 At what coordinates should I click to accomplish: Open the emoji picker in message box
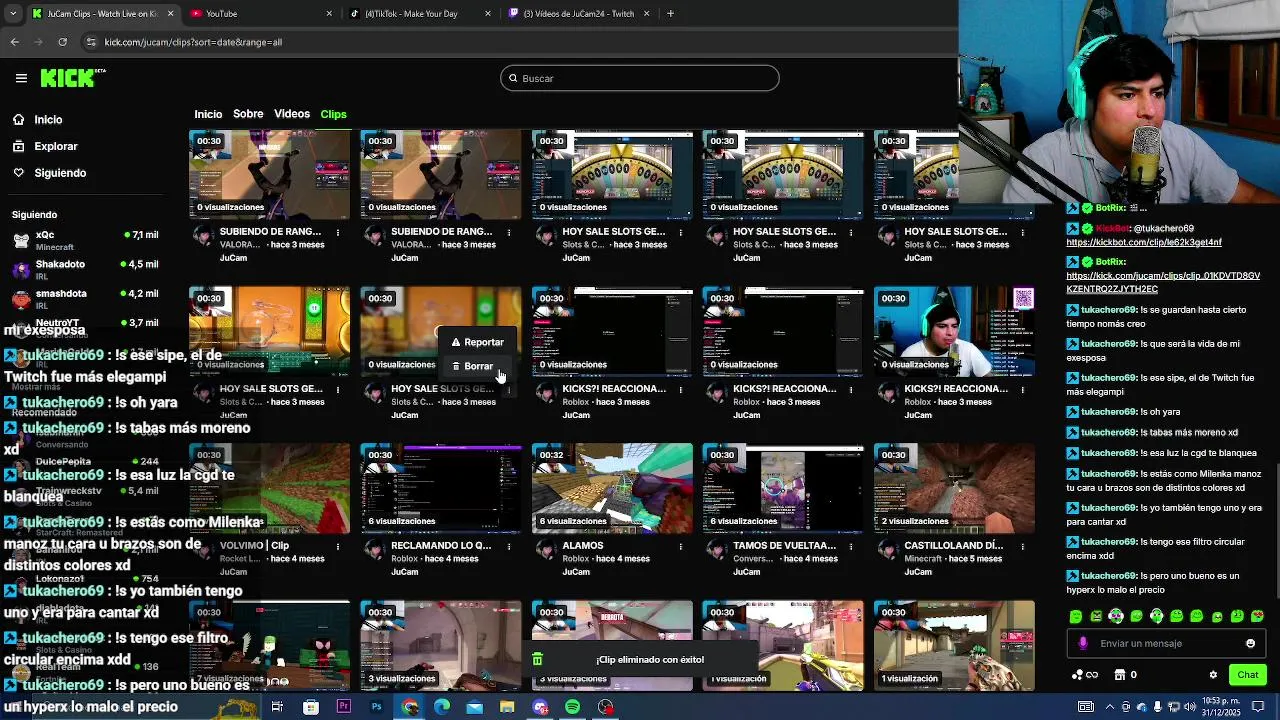[1251, 643]
